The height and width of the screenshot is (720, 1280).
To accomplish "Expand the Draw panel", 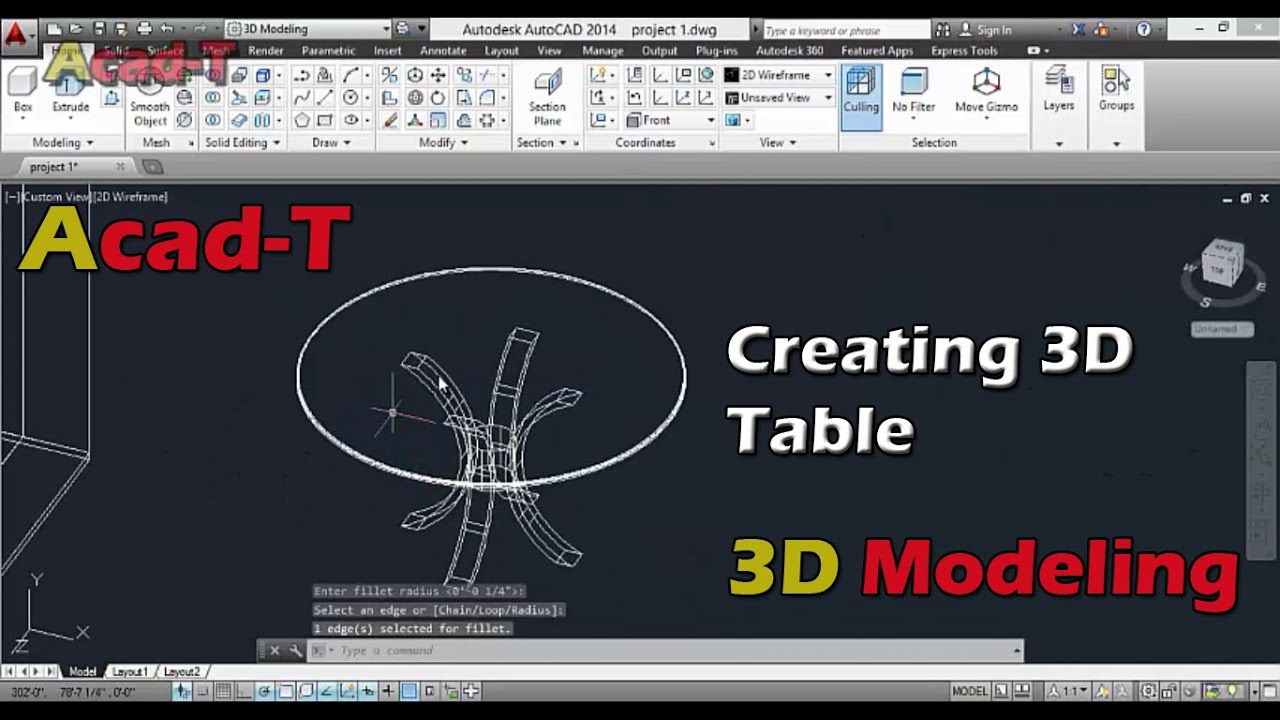I will point(331,143).
